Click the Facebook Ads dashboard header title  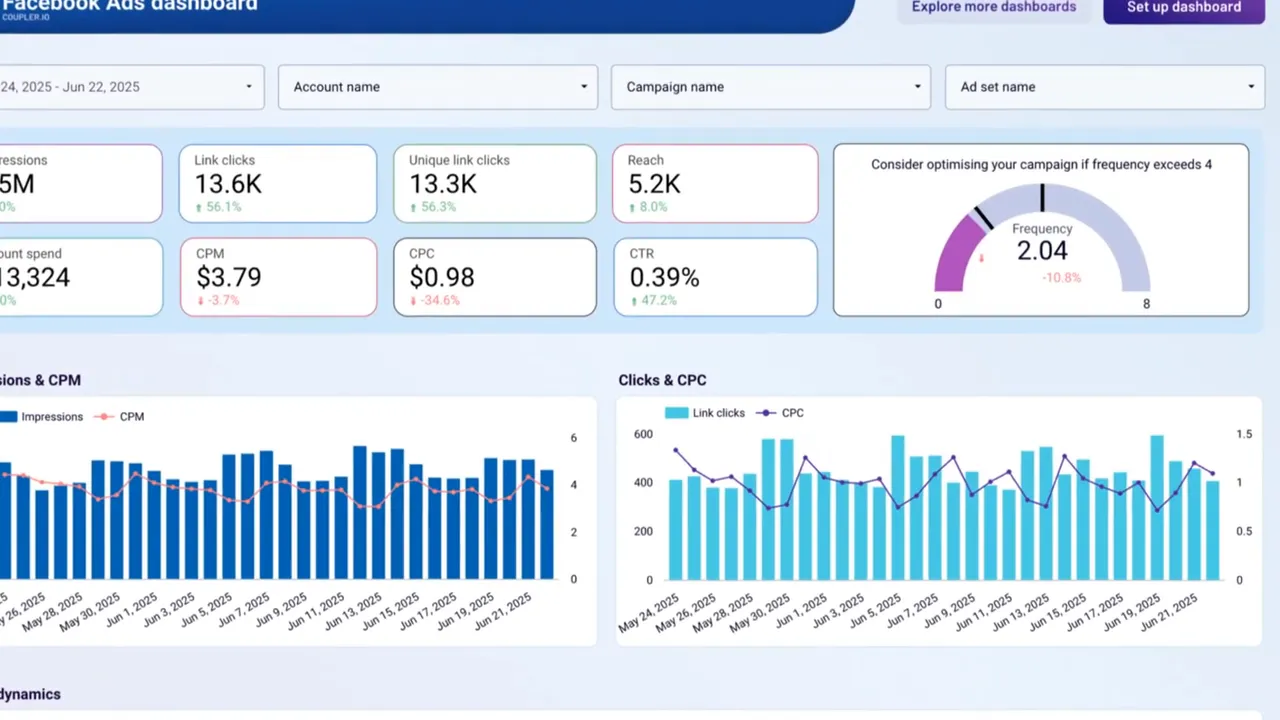tap(128, 6)
